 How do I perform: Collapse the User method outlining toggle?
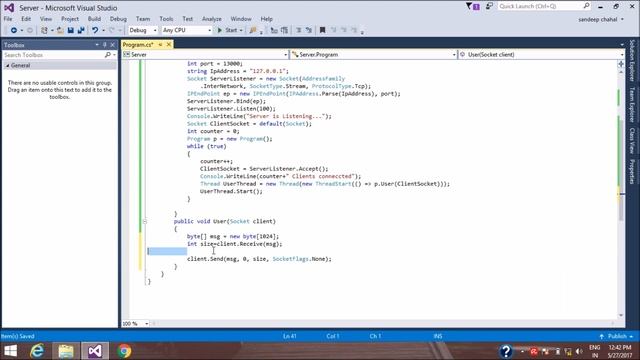(x=145, y=221)
